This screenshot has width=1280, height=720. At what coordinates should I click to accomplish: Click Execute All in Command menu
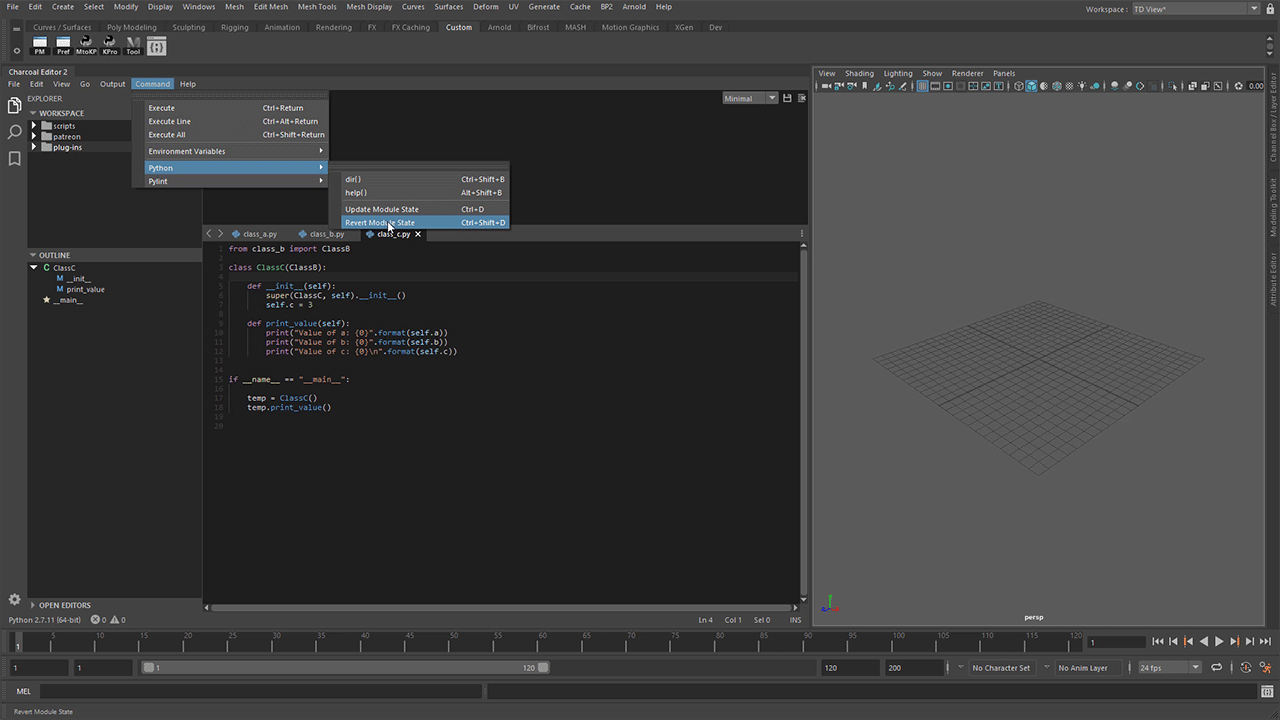167,135
